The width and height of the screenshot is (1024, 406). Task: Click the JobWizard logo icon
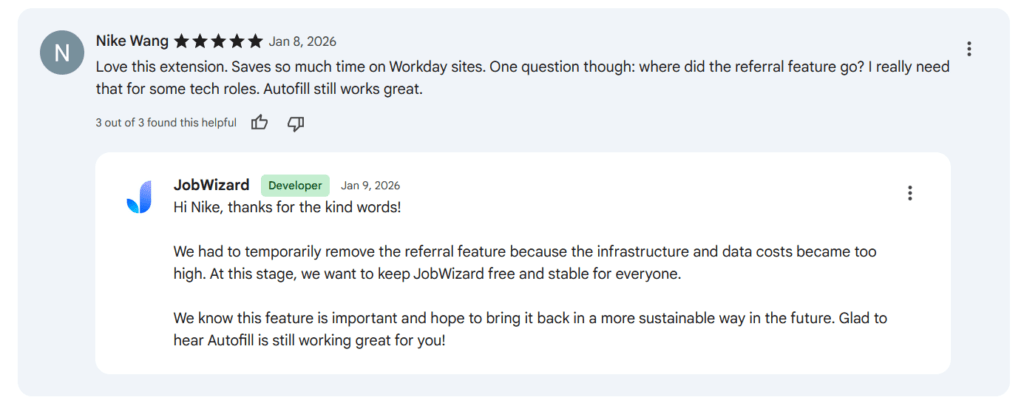pos(139,197)
